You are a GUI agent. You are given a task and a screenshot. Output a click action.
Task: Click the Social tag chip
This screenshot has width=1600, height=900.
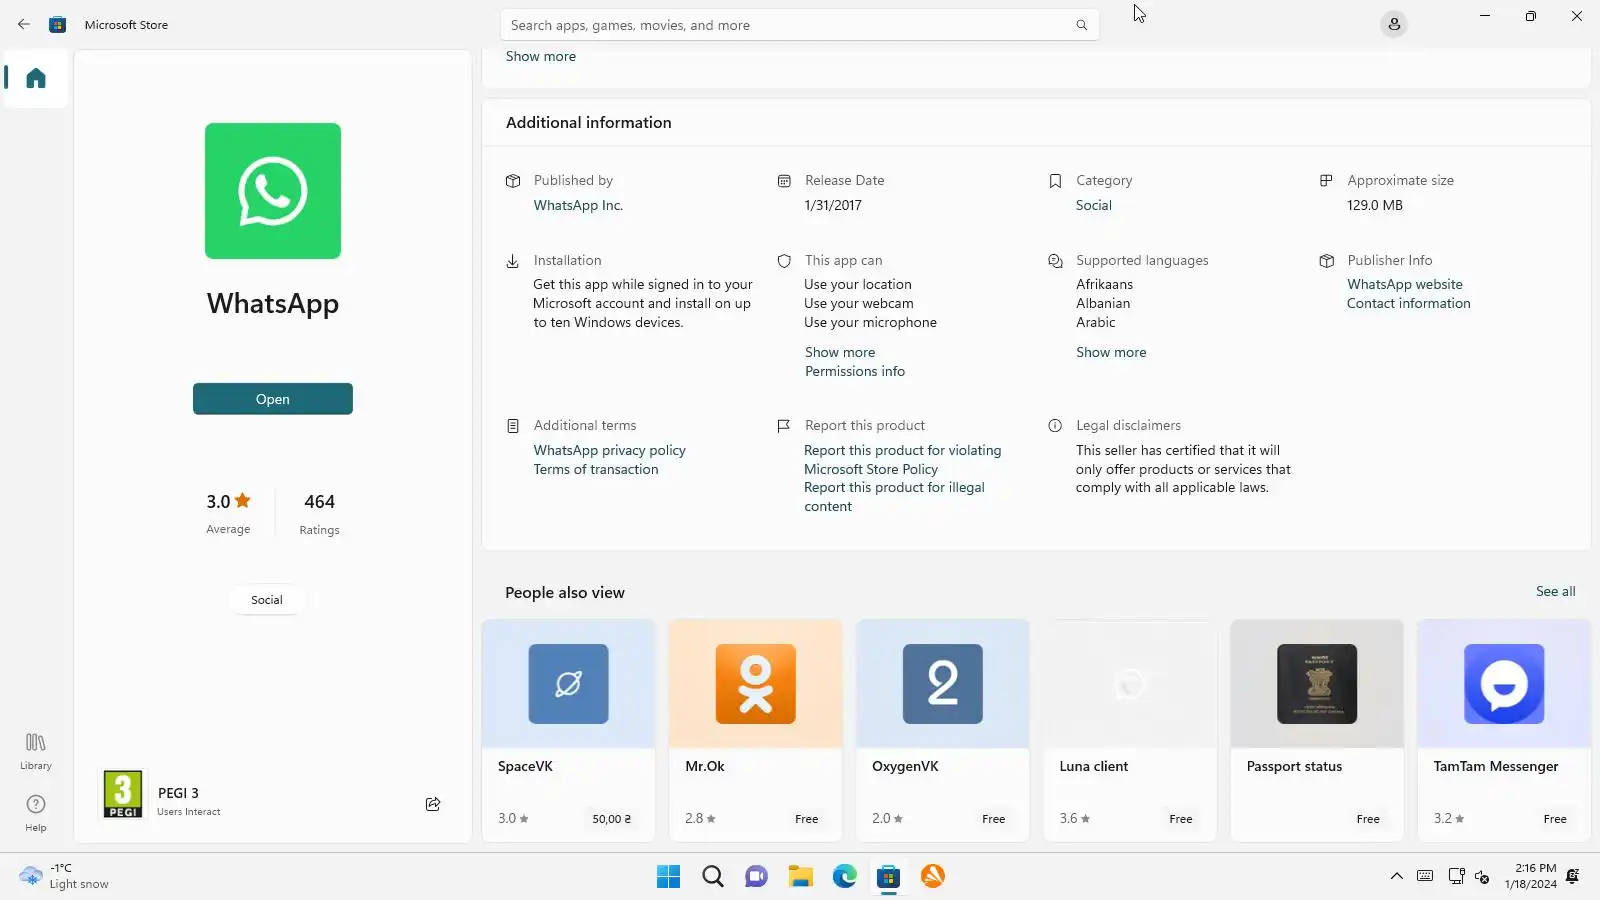[267, 600]
